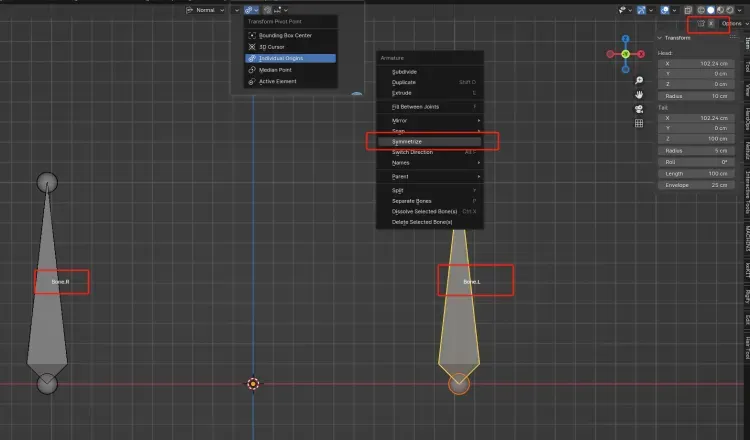The width and height of the screenshot is (750, 440).
Task: Click Separate Bones menu entry
Action: click(x=430, y=201)
